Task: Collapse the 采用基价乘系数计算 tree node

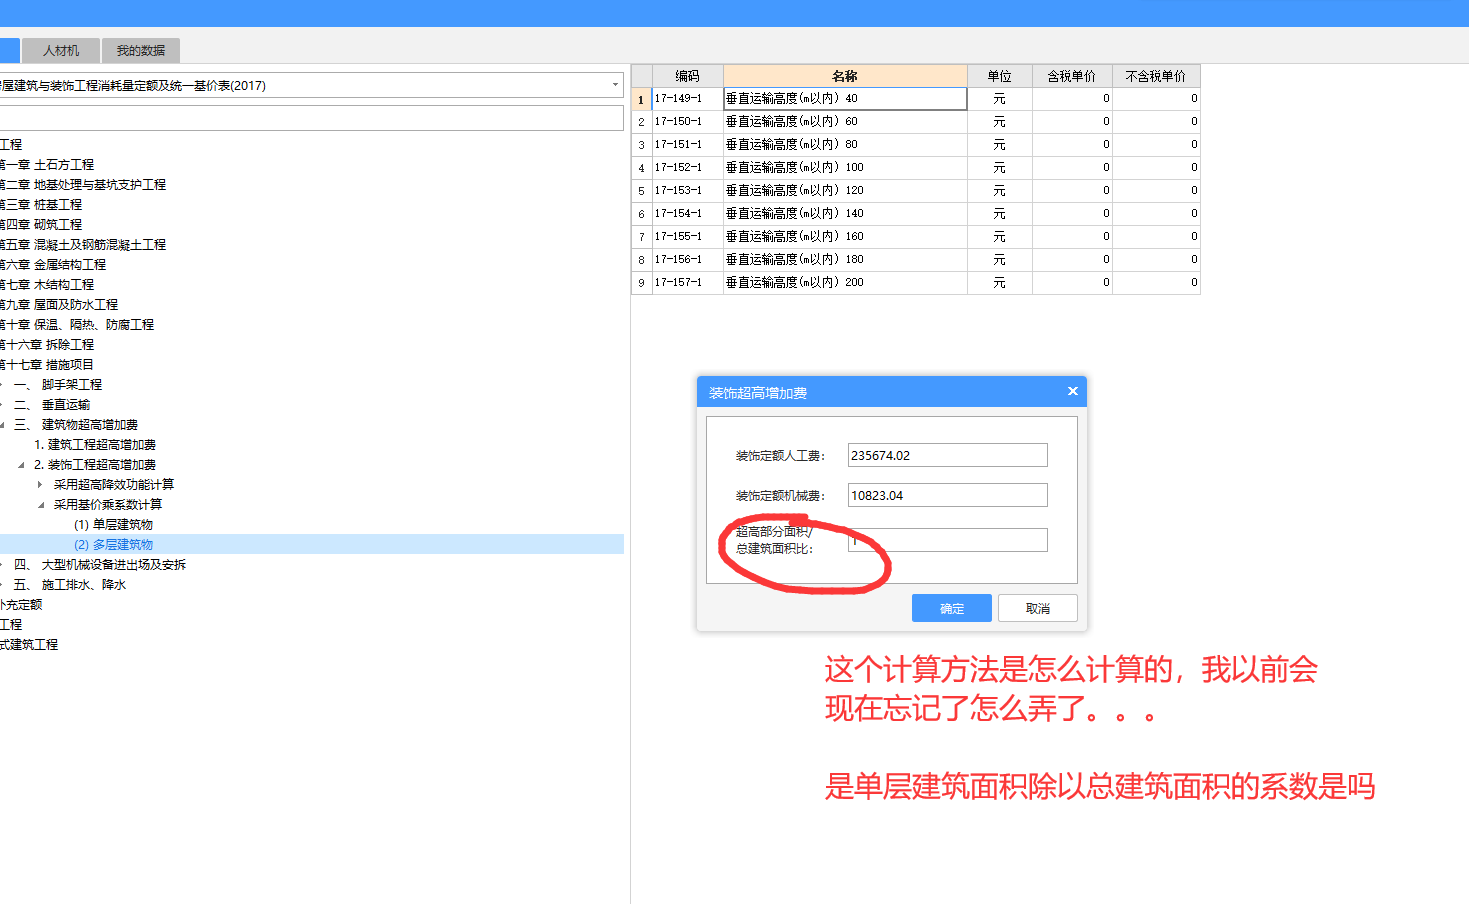Action: click(40, 504)
